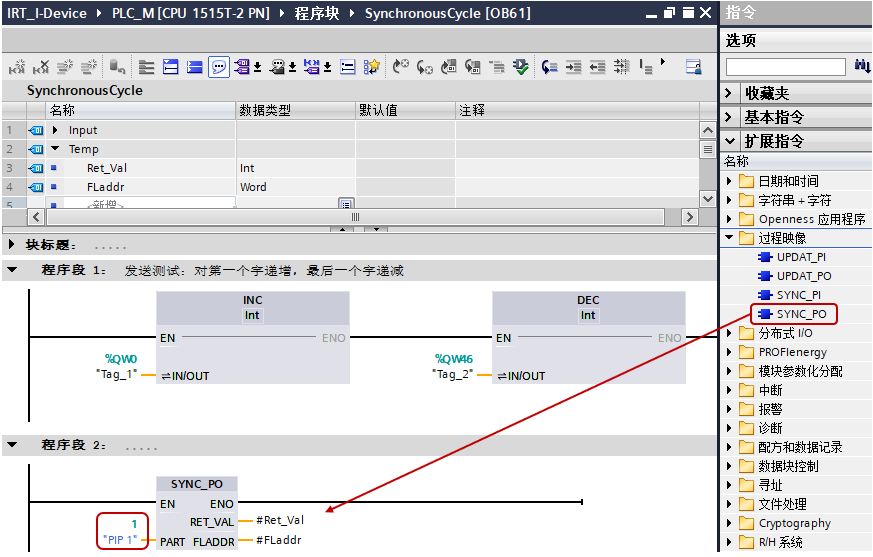Click horizontal scrollbar right arrow
Viewport: 873px width, 557px height.
point(690,217)
